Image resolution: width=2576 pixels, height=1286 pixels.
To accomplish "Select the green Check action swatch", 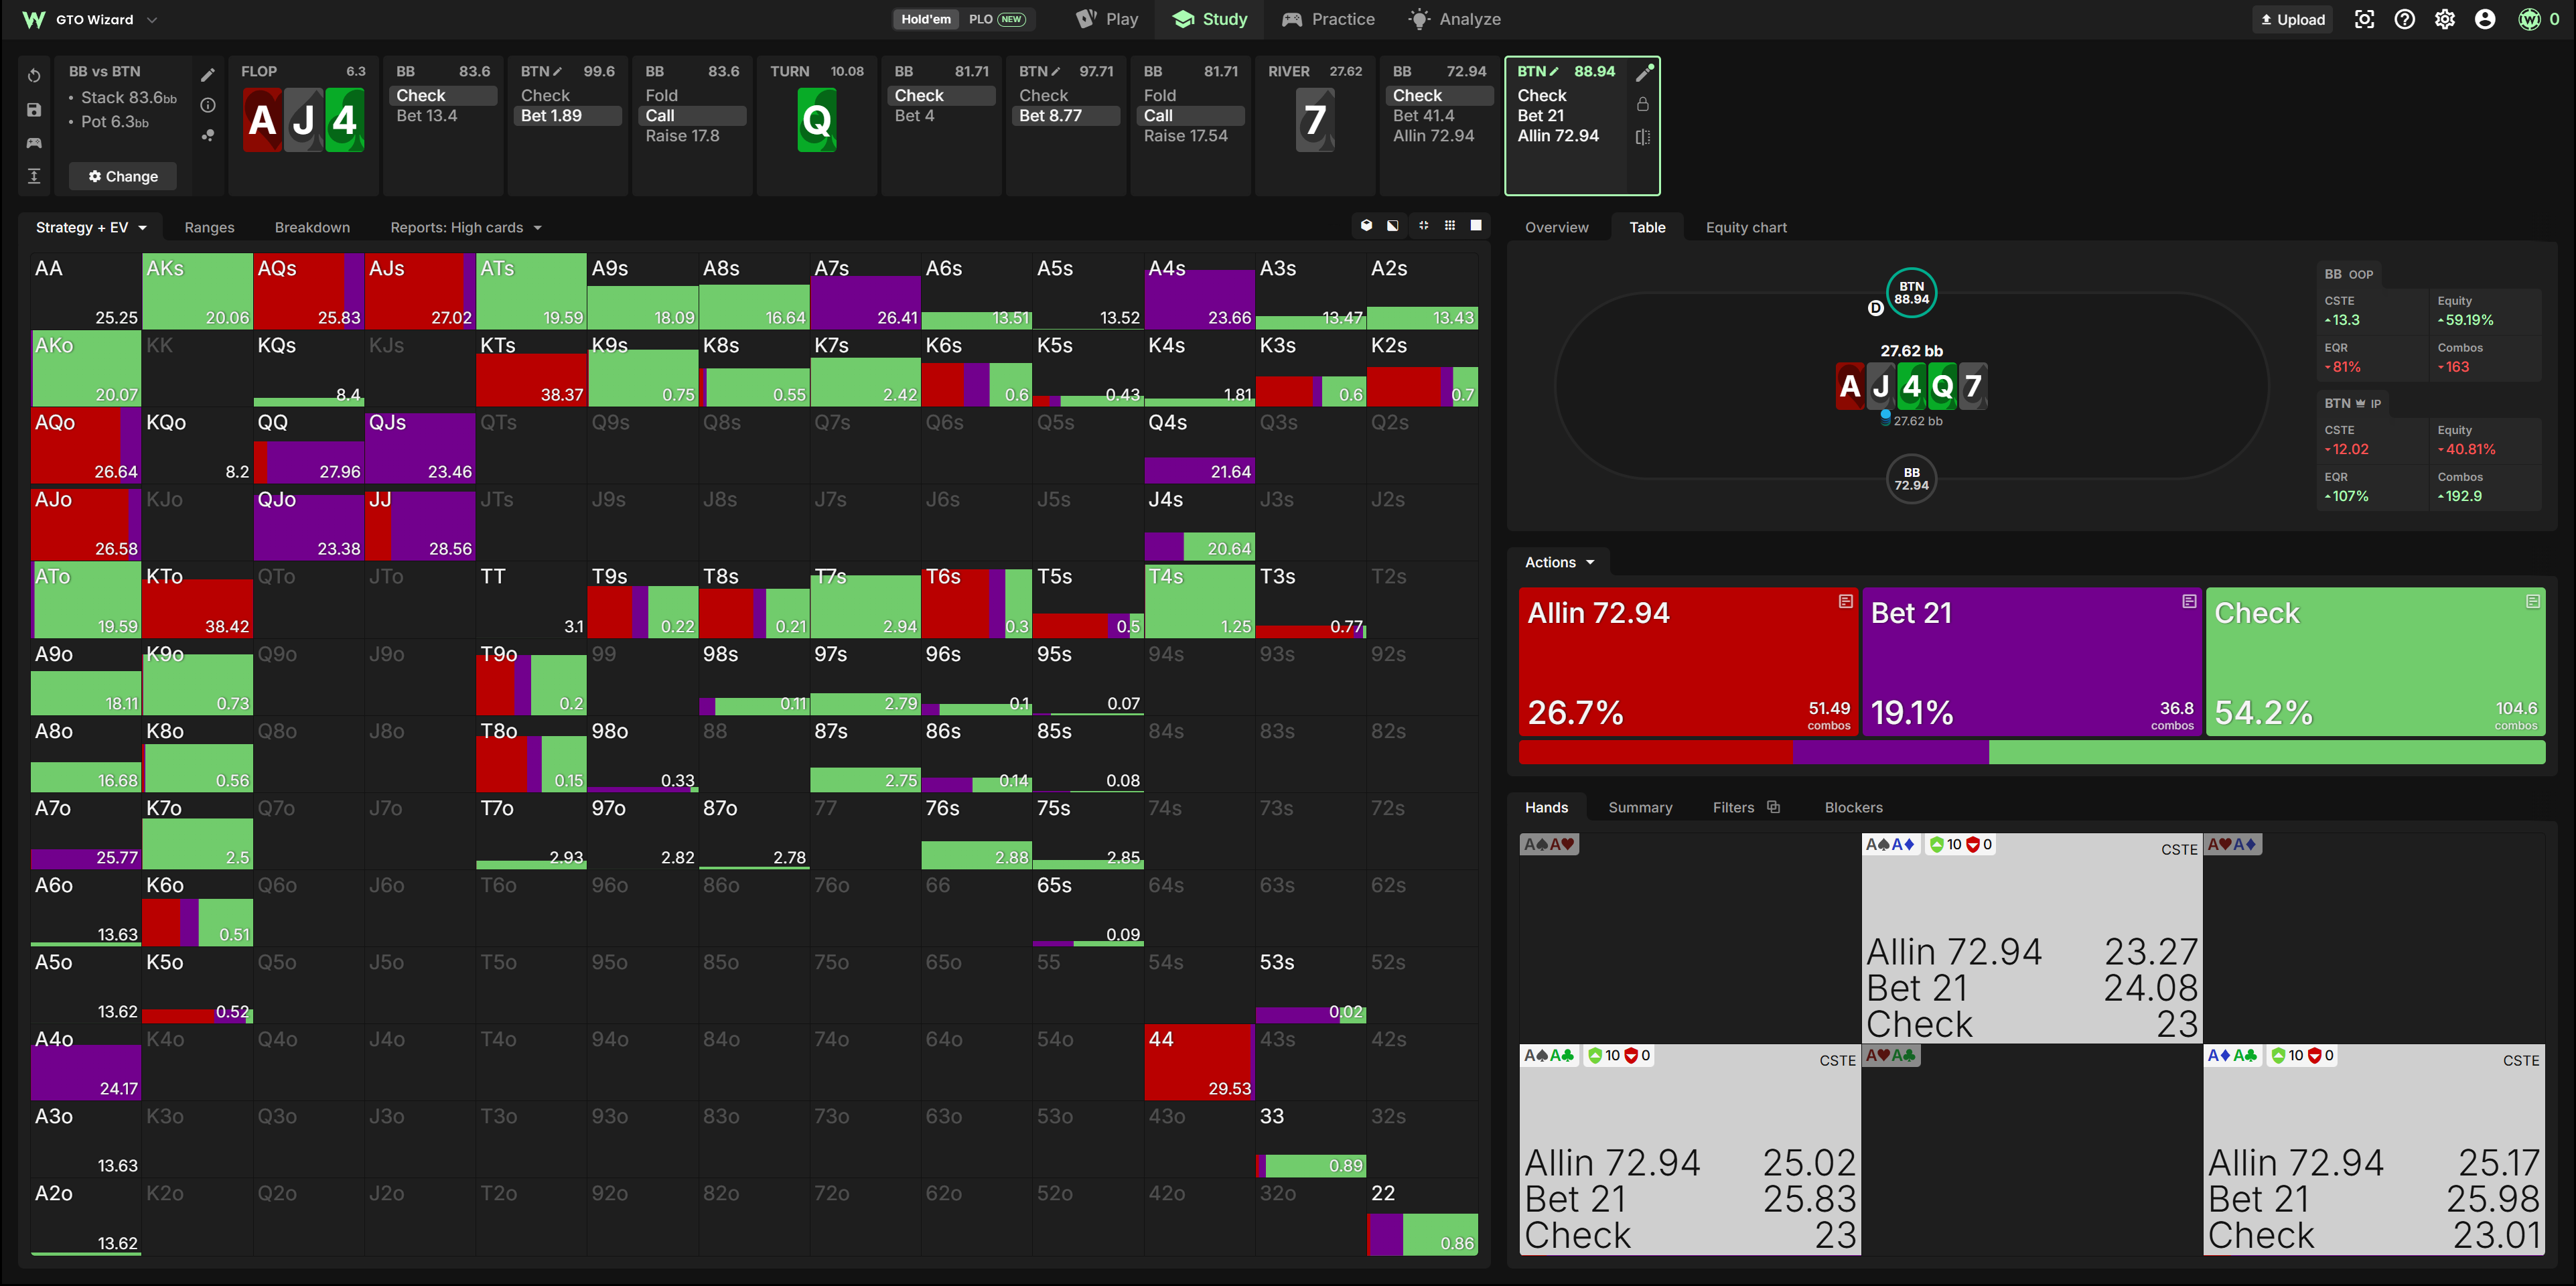I will click(x=2375, y=662).
